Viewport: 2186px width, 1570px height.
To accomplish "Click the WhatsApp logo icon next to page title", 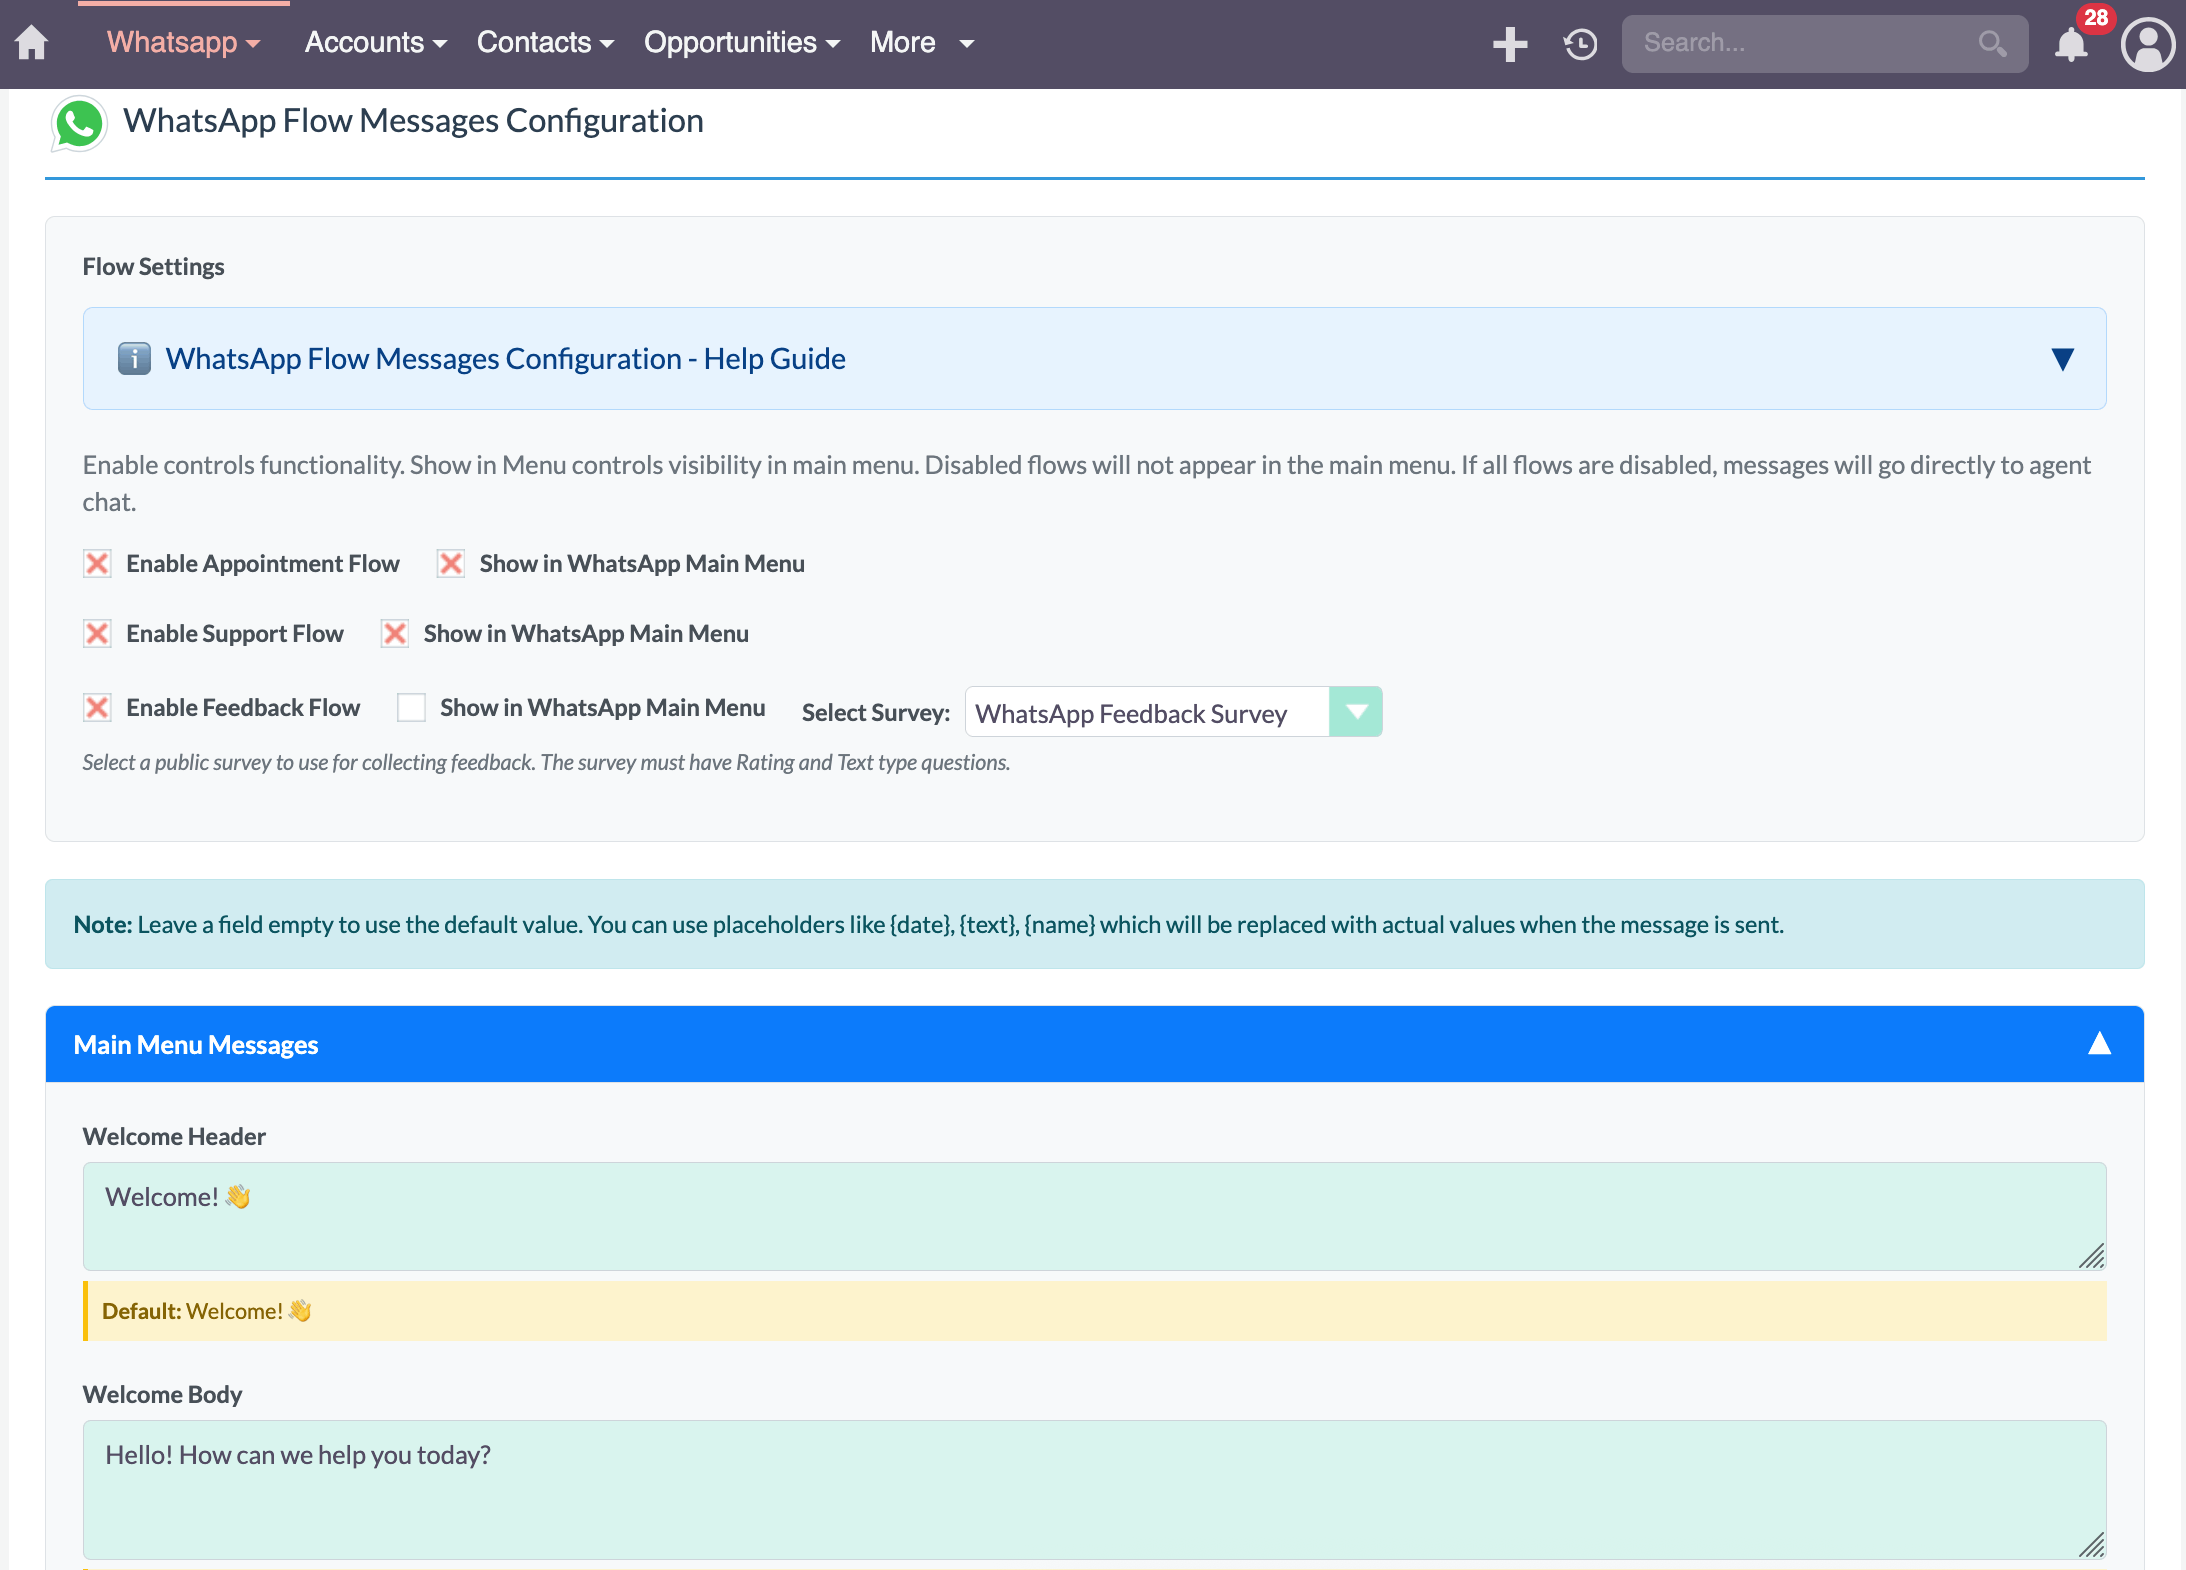I will click(x=79, y=123).
